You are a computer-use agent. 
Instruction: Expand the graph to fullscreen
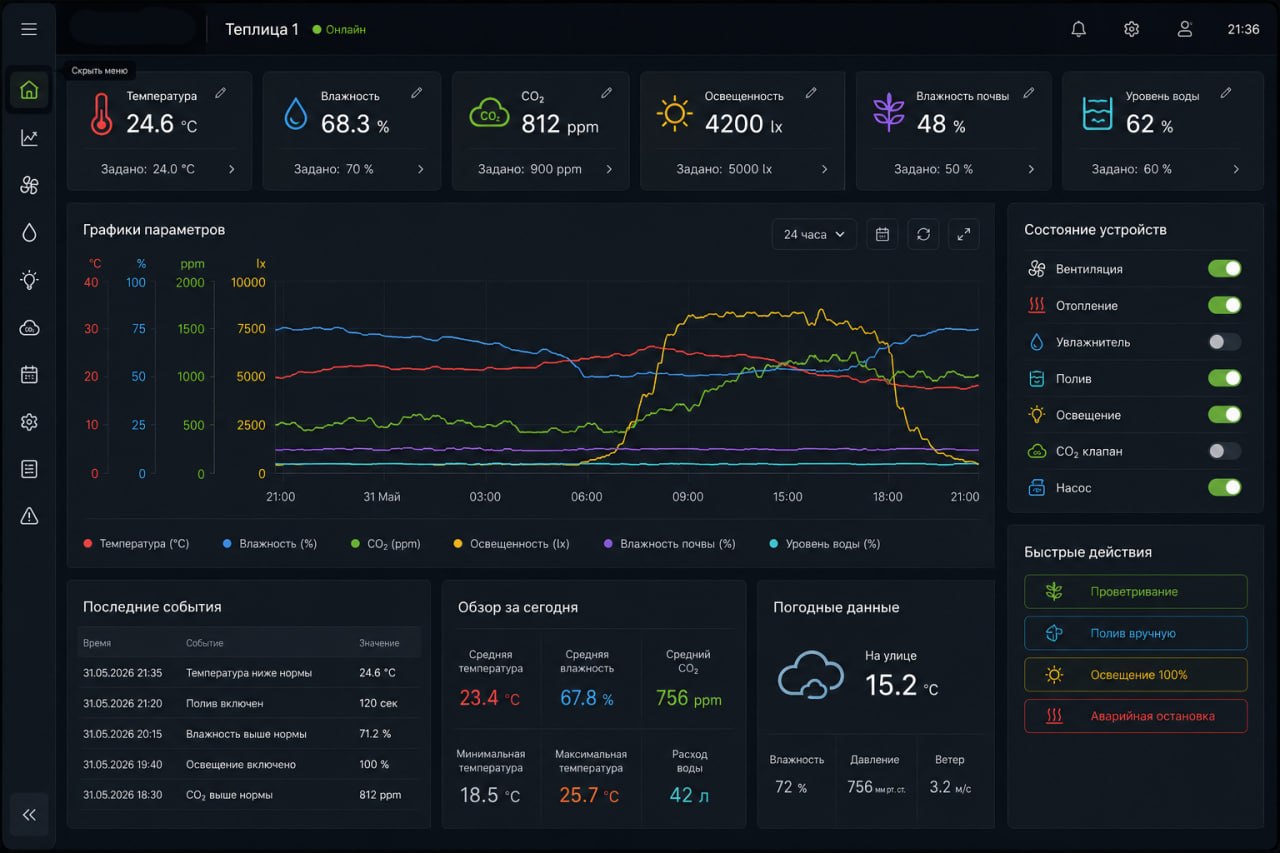963,234
